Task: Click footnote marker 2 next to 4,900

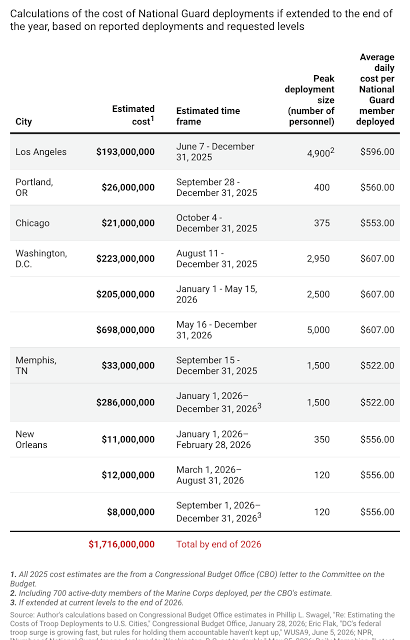Action: (332, 150)
